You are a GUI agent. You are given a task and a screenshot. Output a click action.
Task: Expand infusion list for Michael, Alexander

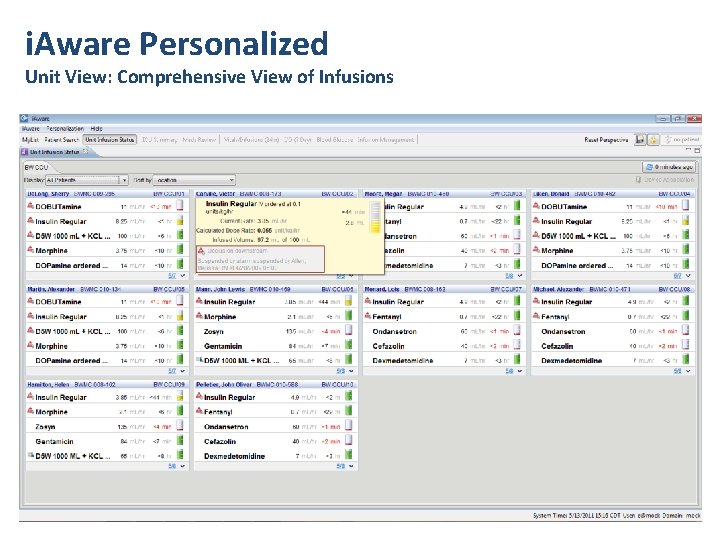(688, 371)
